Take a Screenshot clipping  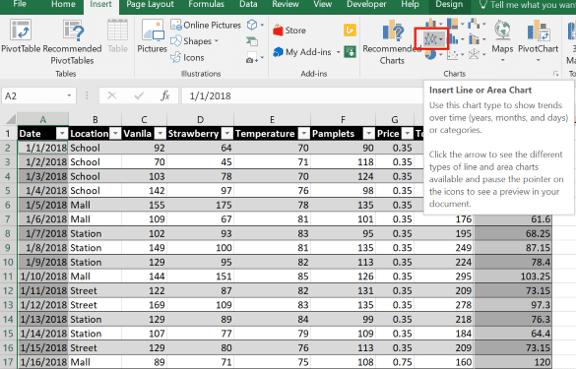255,57
